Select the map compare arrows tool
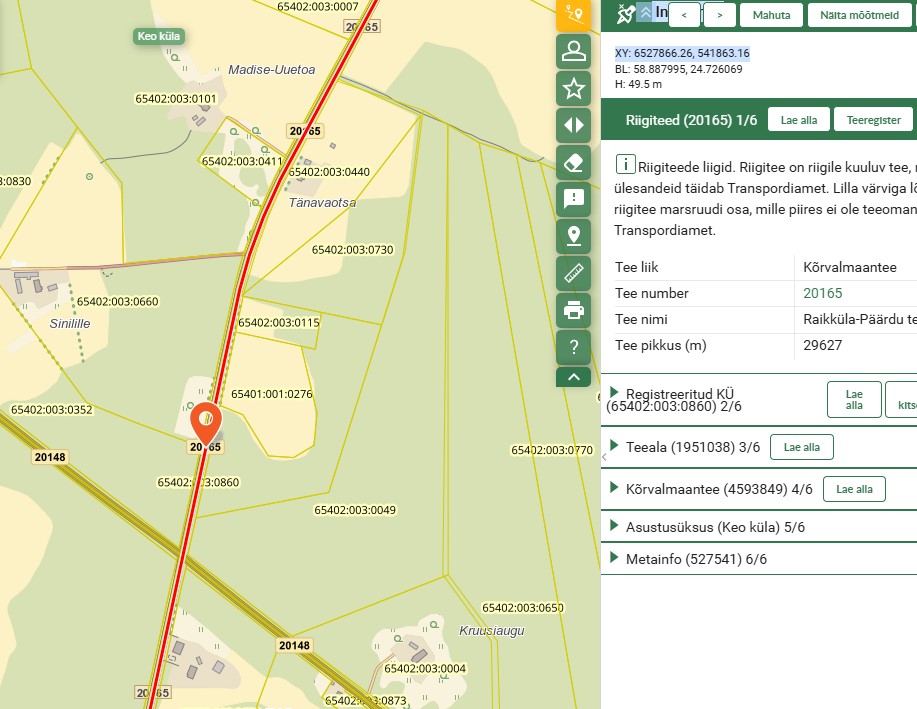917x709 pixels. (574, 125)
